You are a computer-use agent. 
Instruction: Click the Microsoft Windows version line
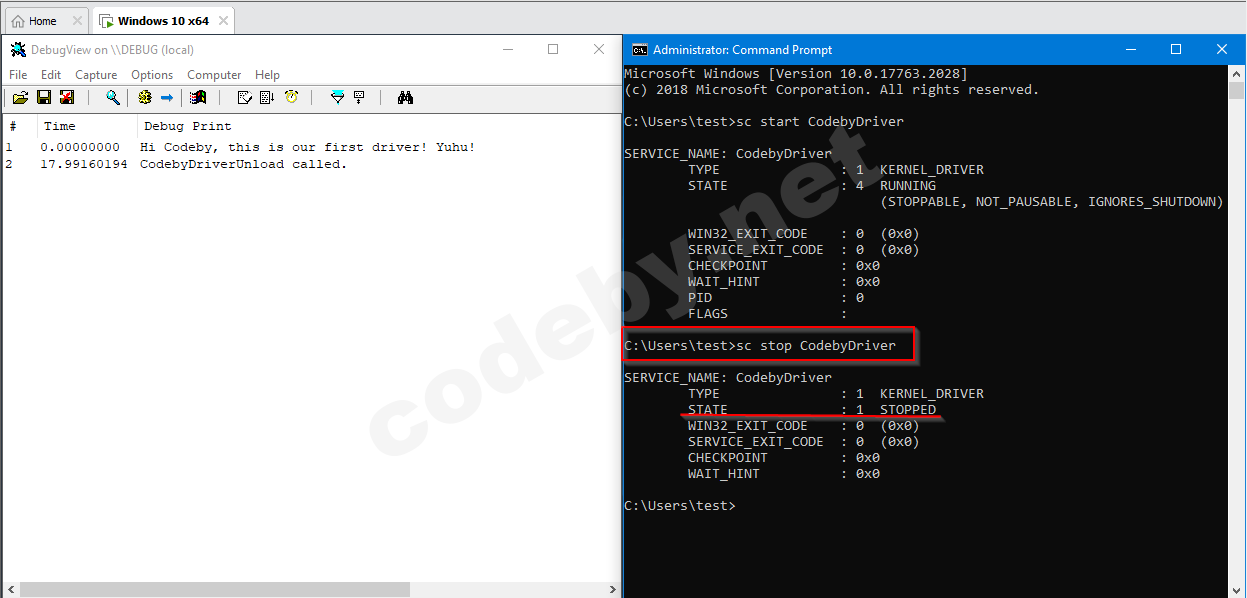pos(796,73)
